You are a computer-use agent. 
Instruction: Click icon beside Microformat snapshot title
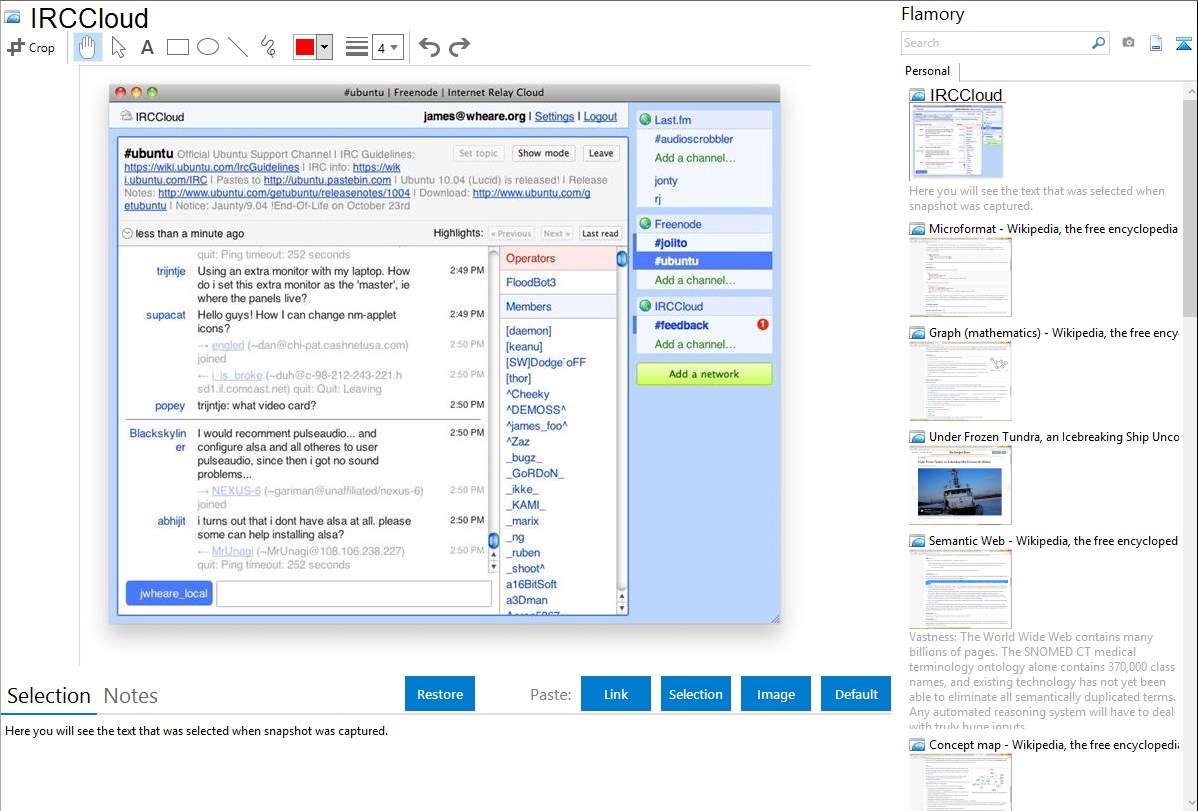coord(917,229)
